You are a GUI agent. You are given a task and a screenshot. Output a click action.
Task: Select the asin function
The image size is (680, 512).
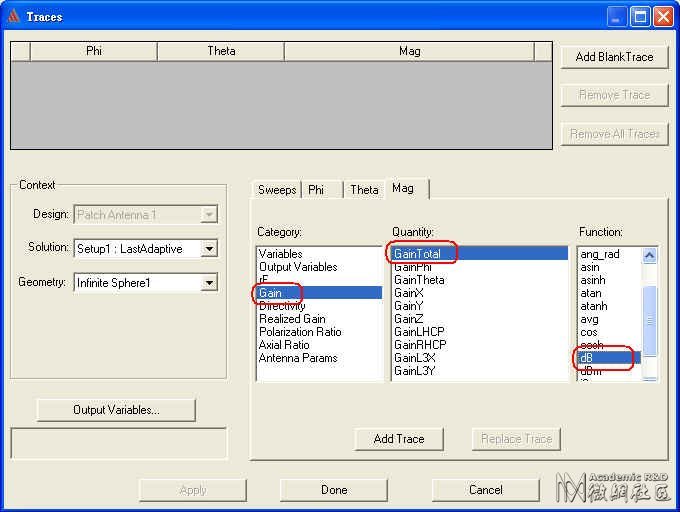click(609, 267)
